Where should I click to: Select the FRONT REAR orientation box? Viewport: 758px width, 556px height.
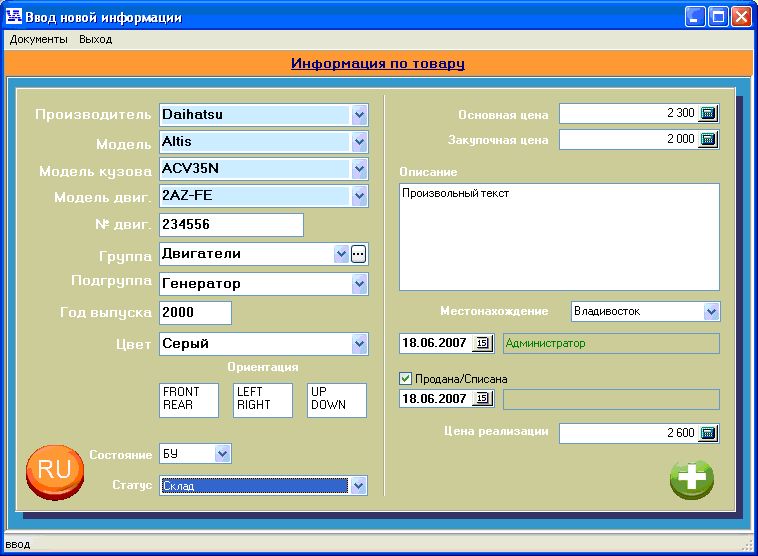[x=189, y=400]
